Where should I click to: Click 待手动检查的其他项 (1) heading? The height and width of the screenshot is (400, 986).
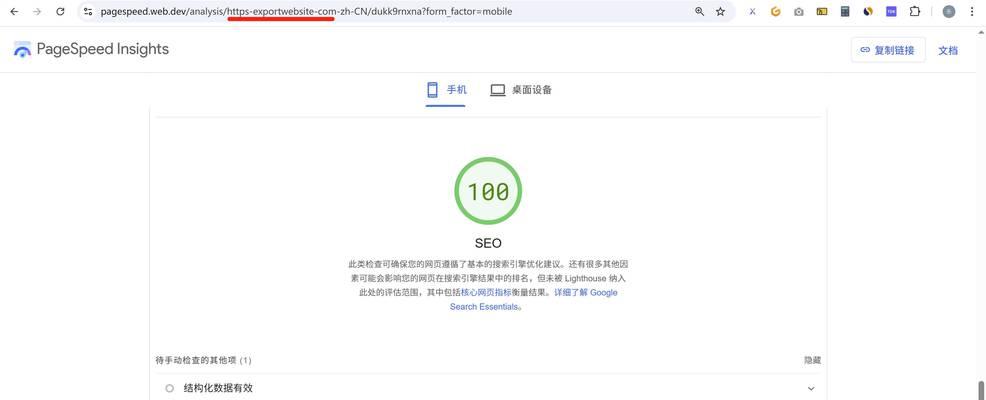click(203, 360)
